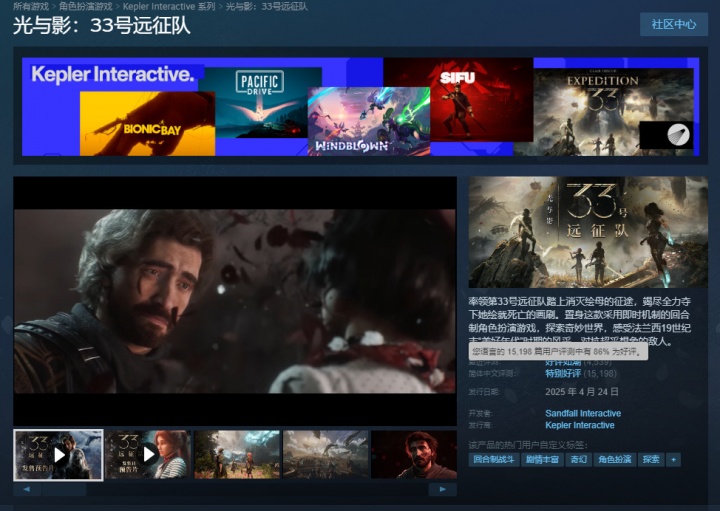Select the field screenshot with three characters

[x=237, y=455]
